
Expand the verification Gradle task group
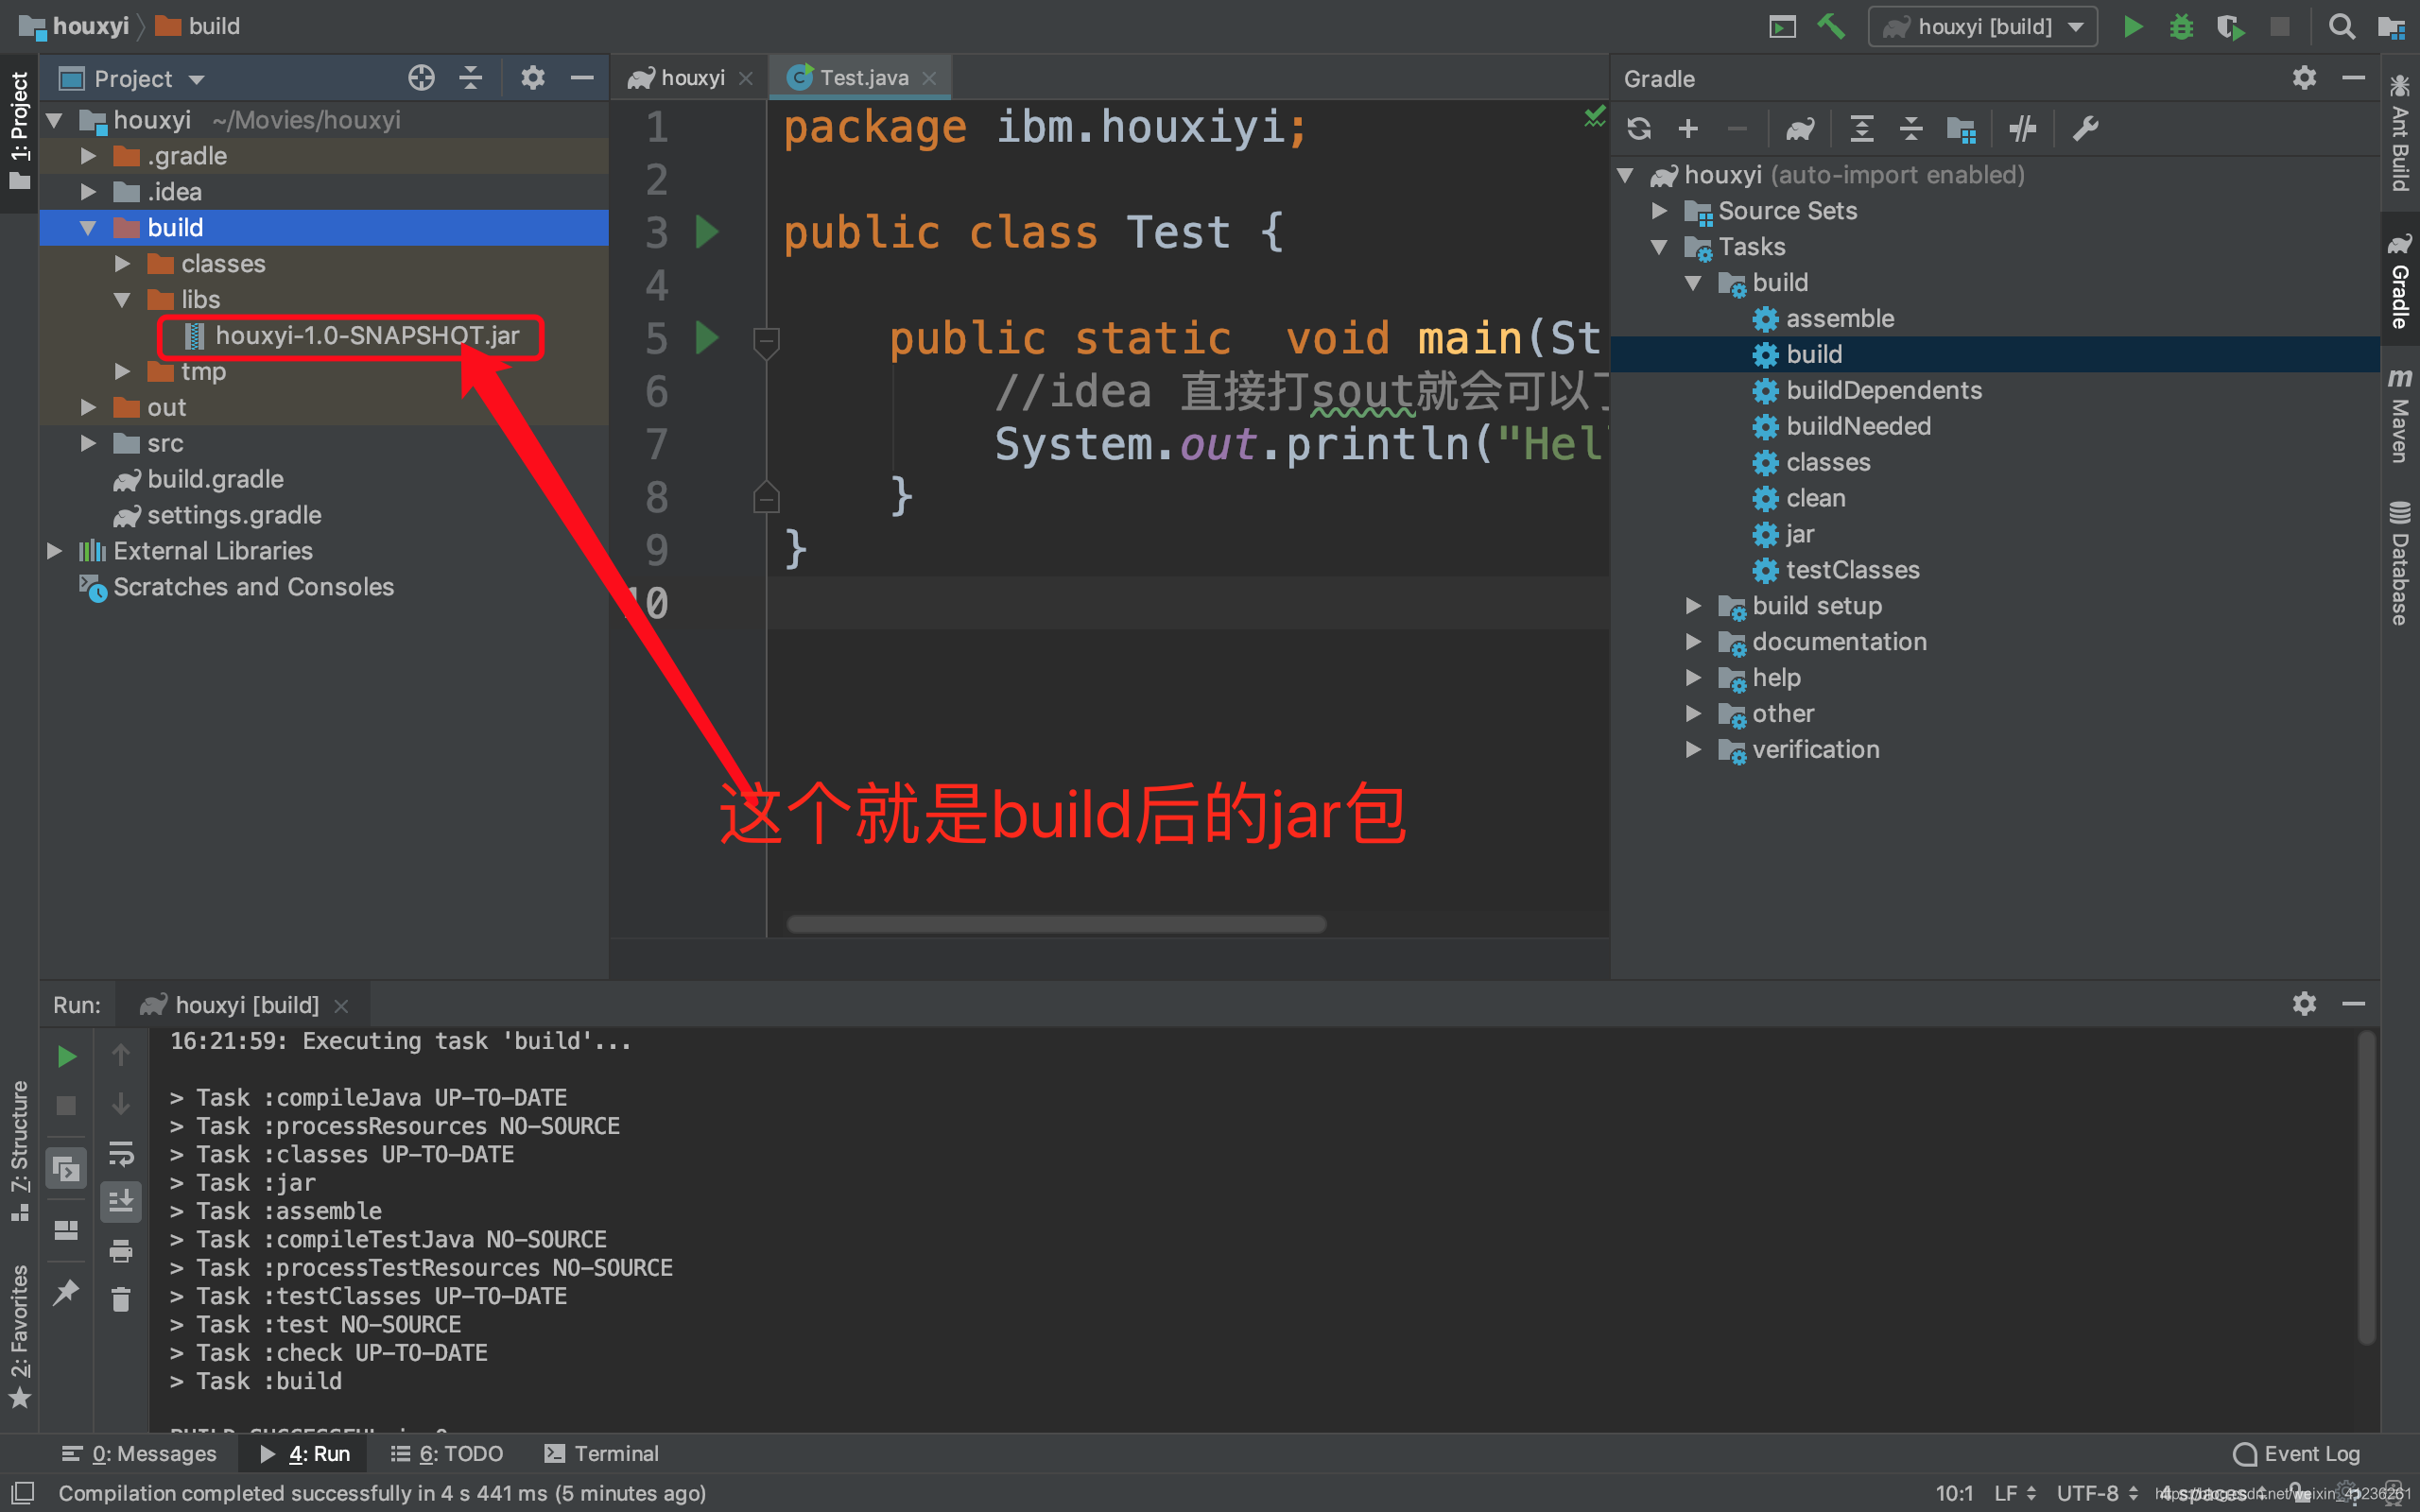(1693, 749)
